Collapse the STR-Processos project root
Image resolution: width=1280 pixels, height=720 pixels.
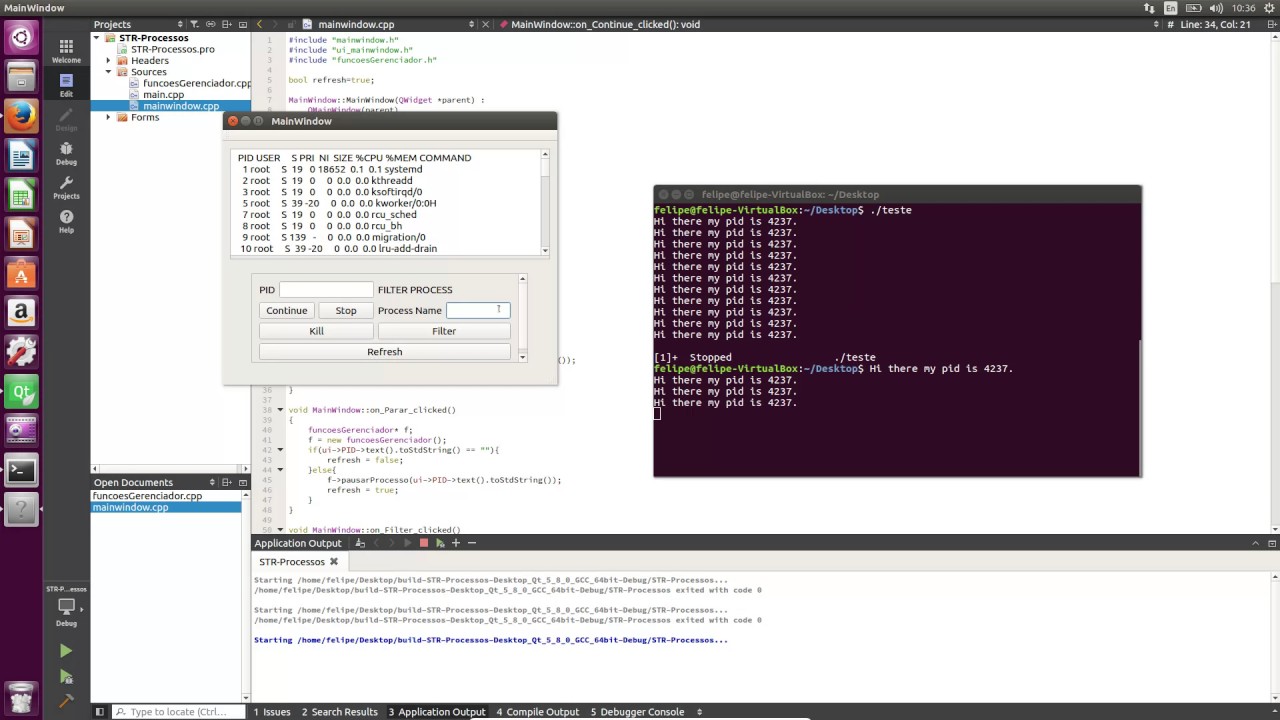97,38
